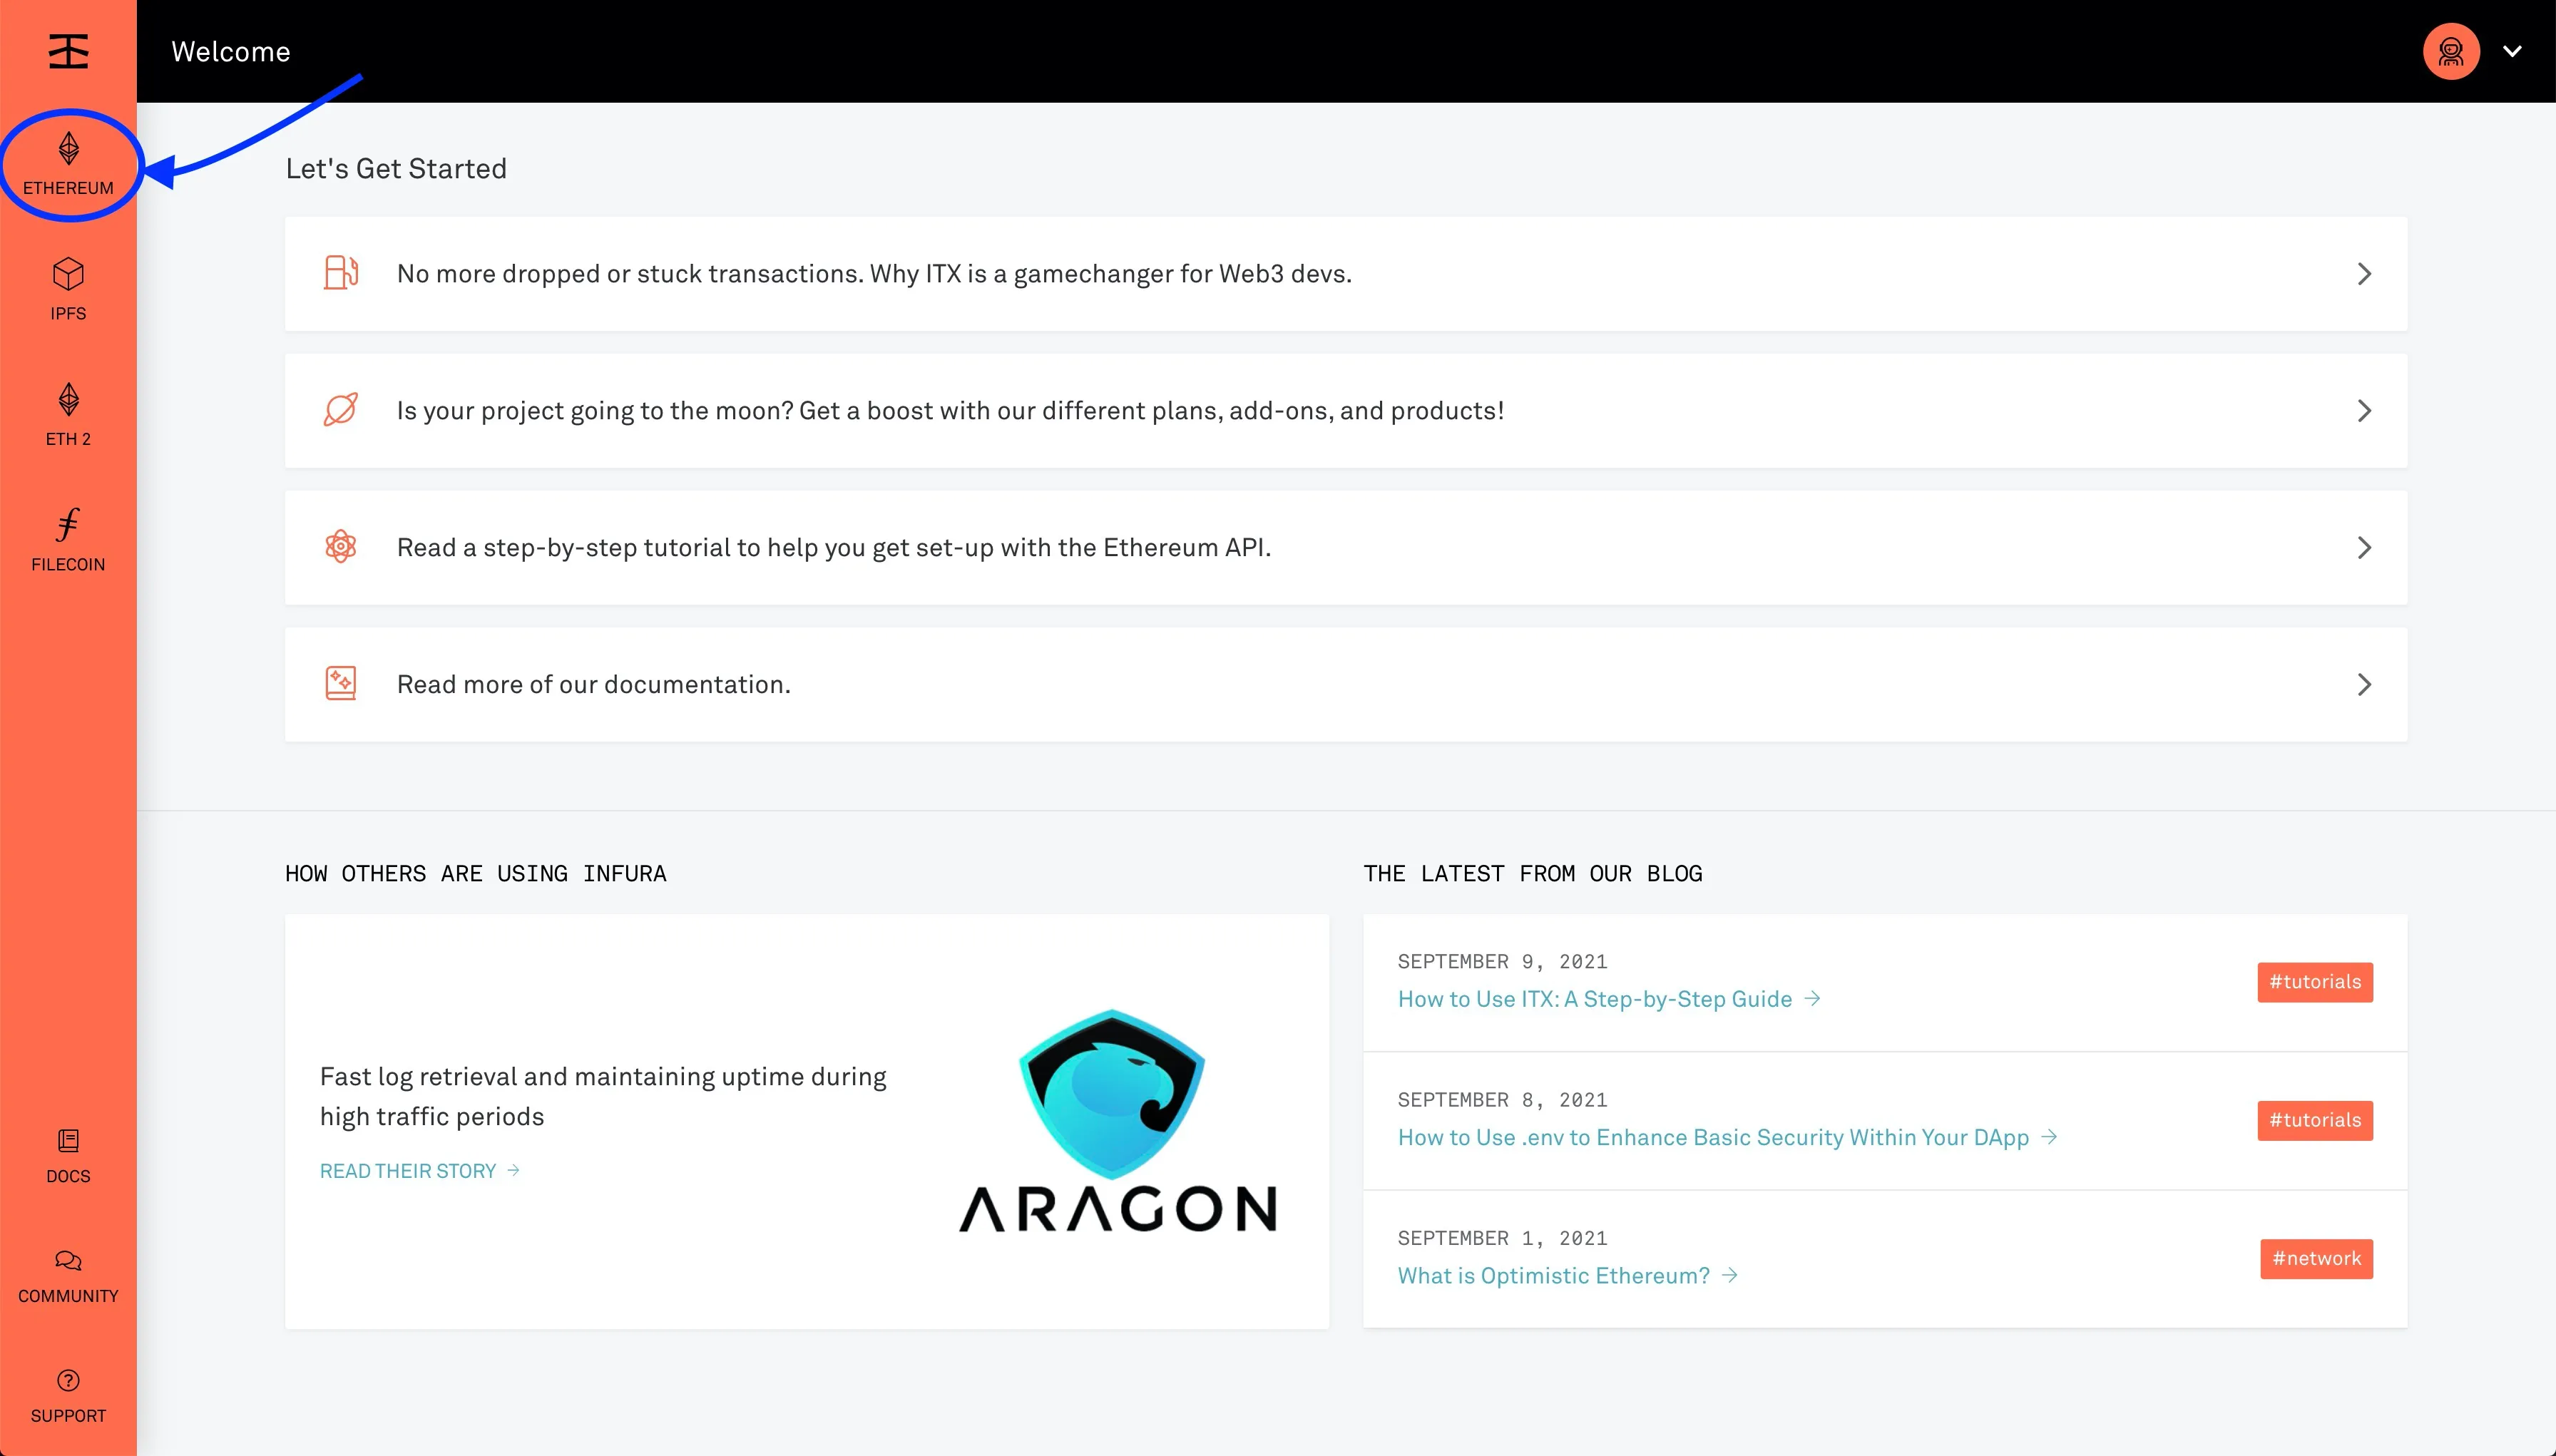Click the Aragon case study button

[x=419, y=1170]
